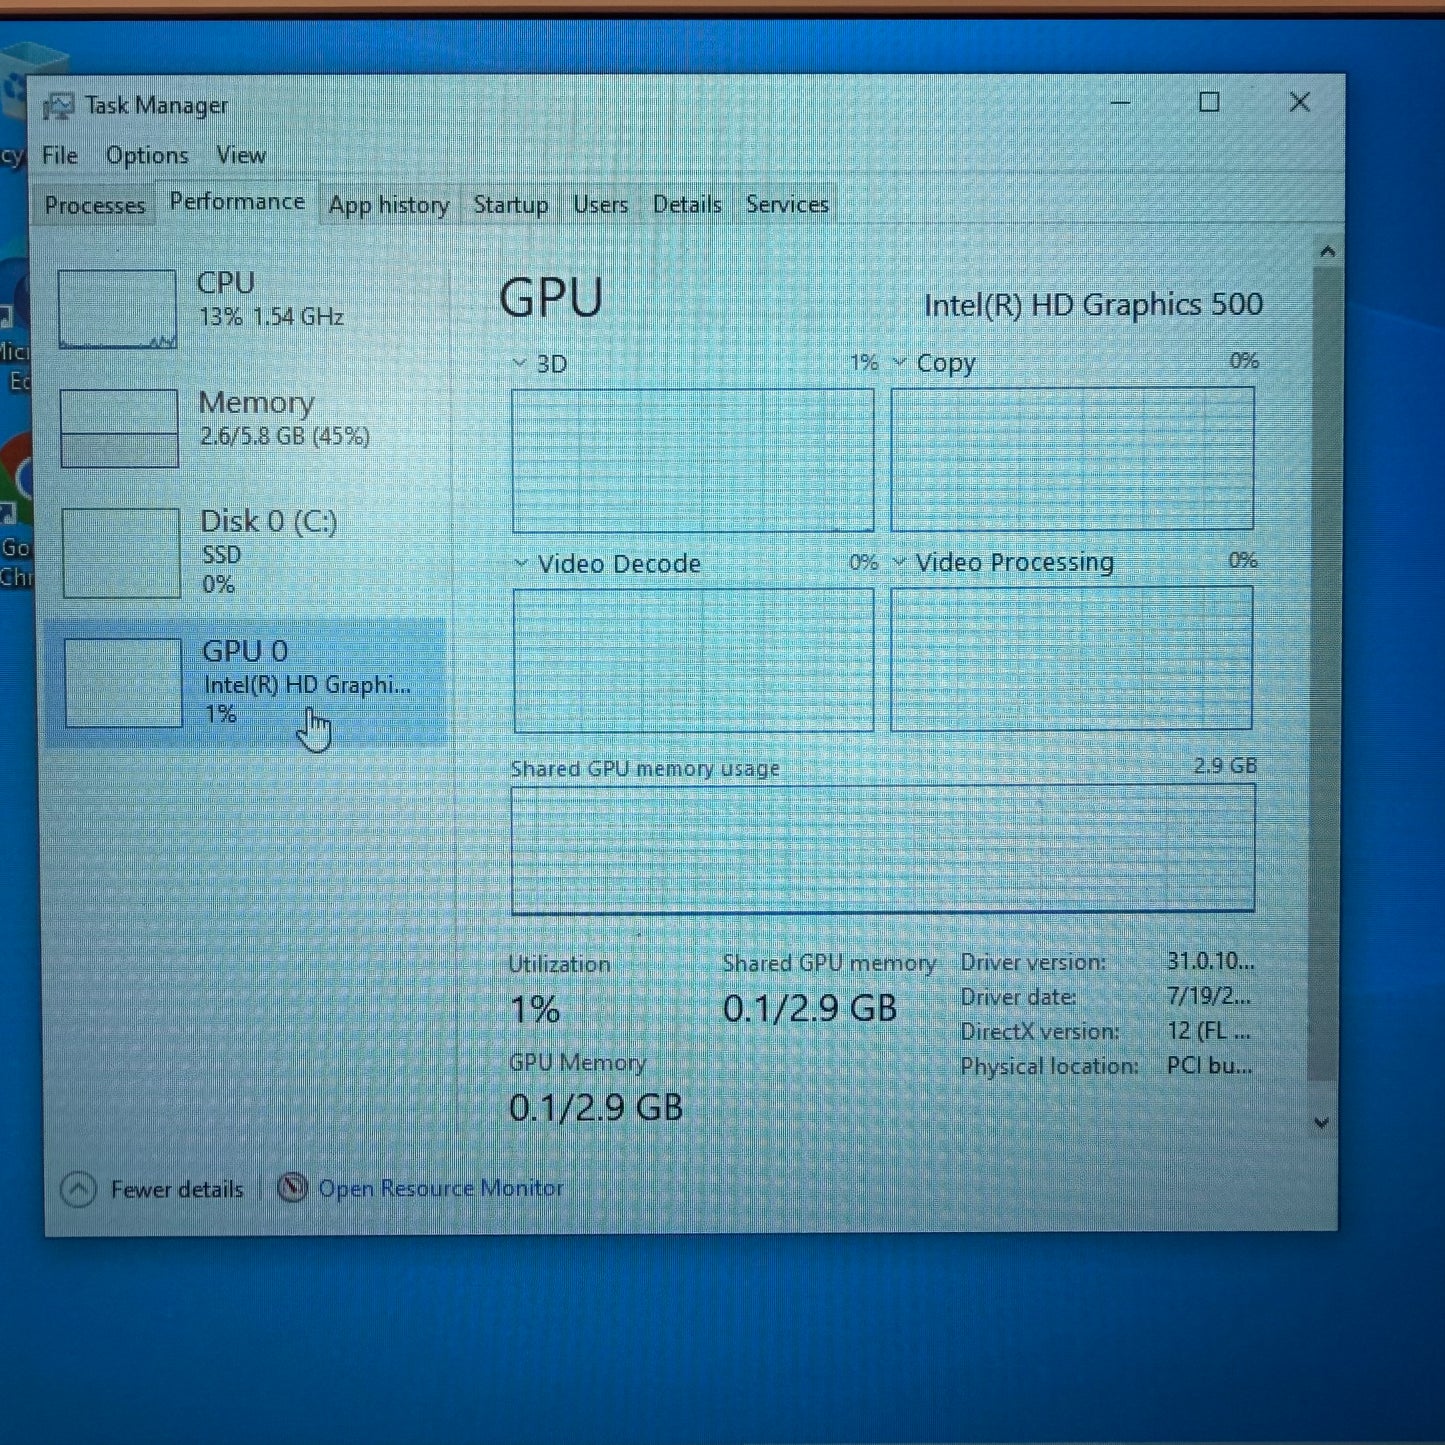Screen dimensions: 1445x1445
Task: Open the Services tab
Action: [x=787, y=204]
